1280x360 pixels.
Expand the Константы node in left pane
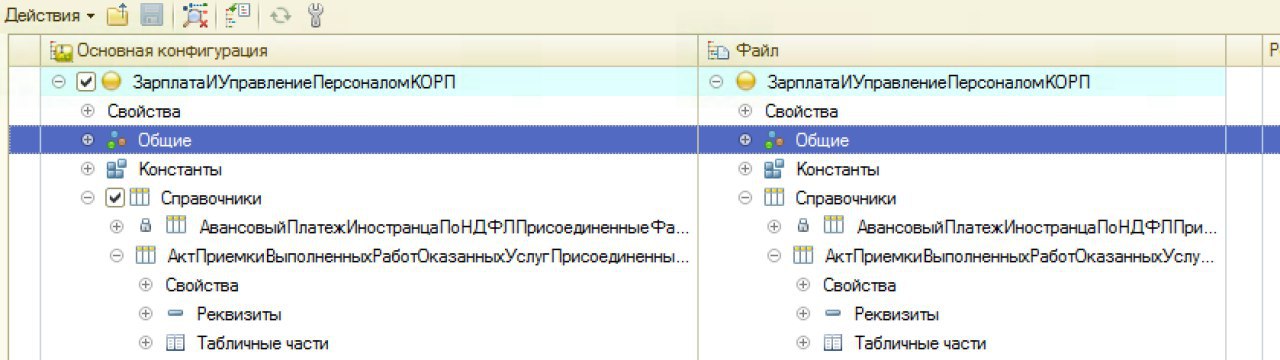(x=87, y=169)
